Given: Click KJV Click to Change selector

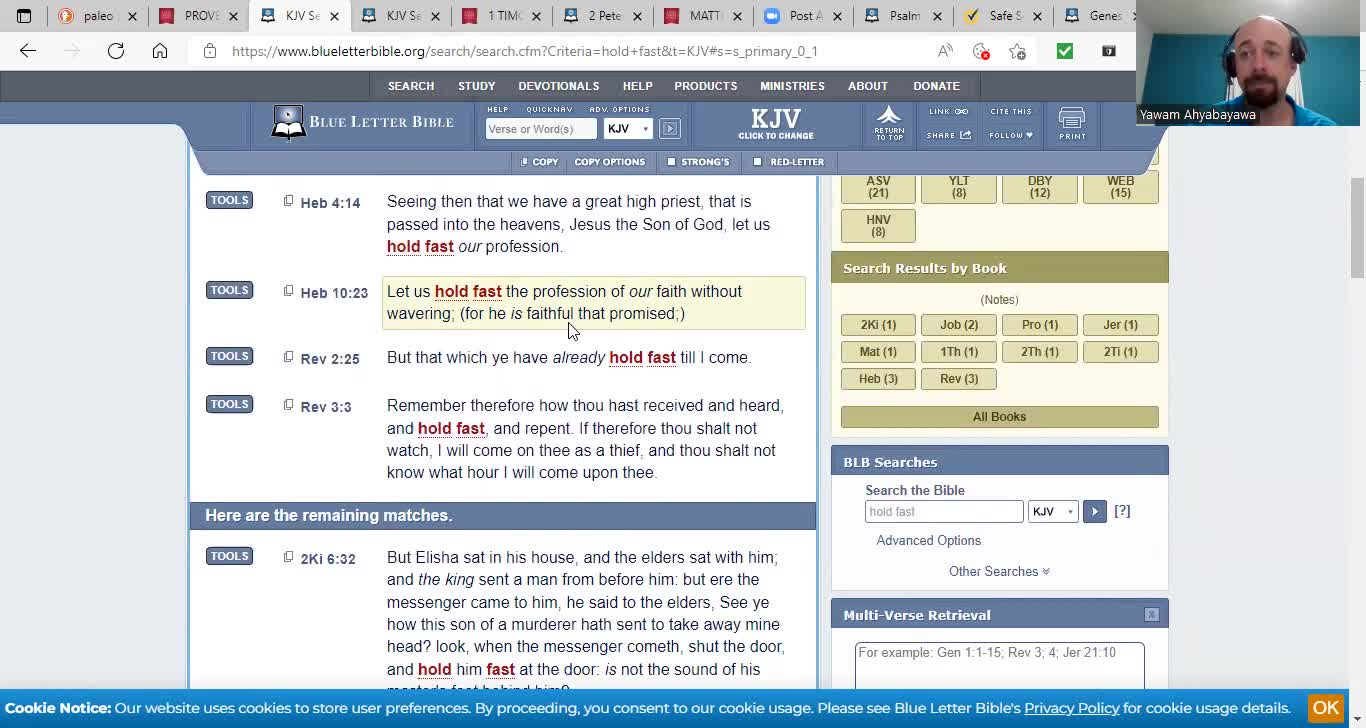Looking at the screenshot, I should [x=776, y=123].
